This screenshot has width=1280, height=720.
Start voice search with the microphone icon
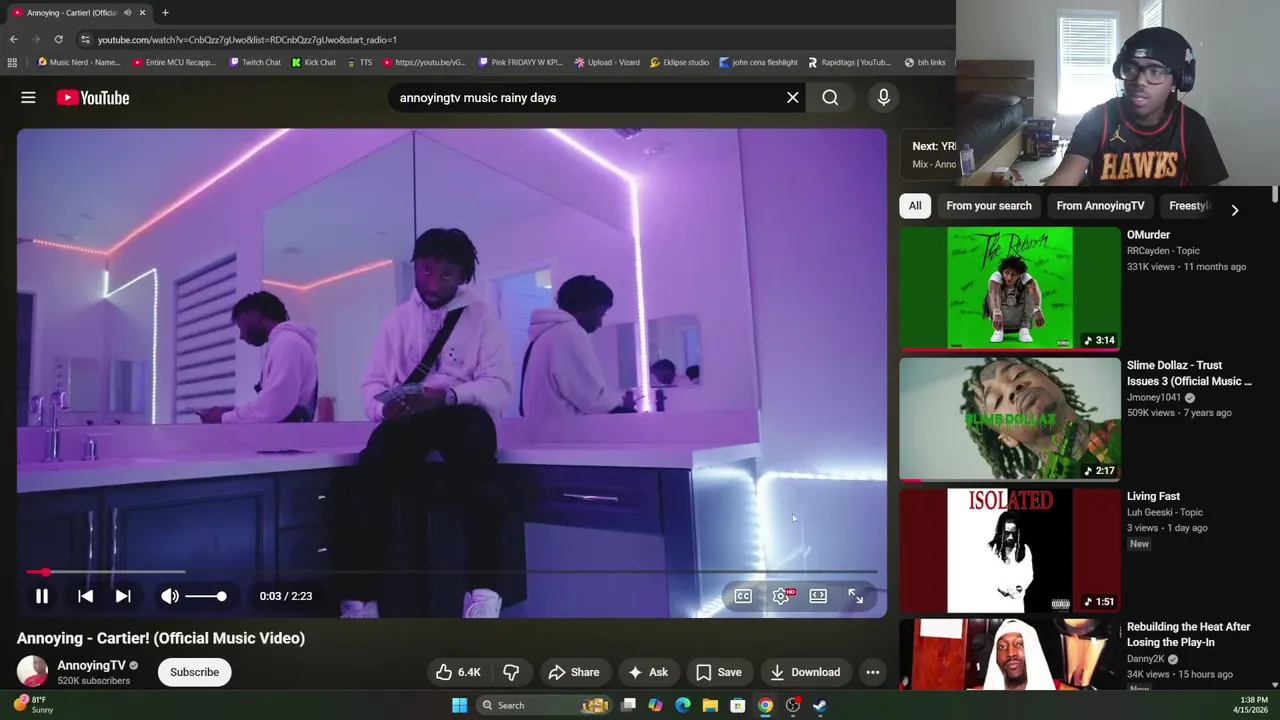(x=883, y=97)
